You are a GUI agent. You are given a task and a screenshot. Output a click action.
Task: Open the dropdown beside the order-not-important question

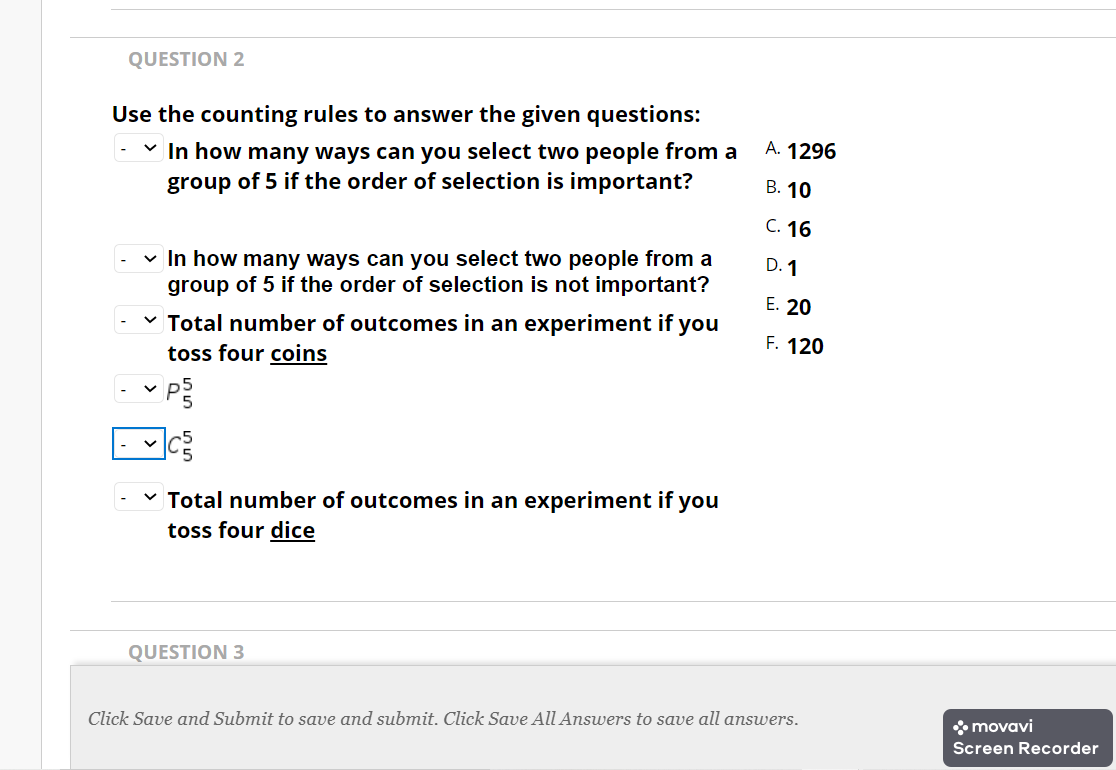point(138,257)
